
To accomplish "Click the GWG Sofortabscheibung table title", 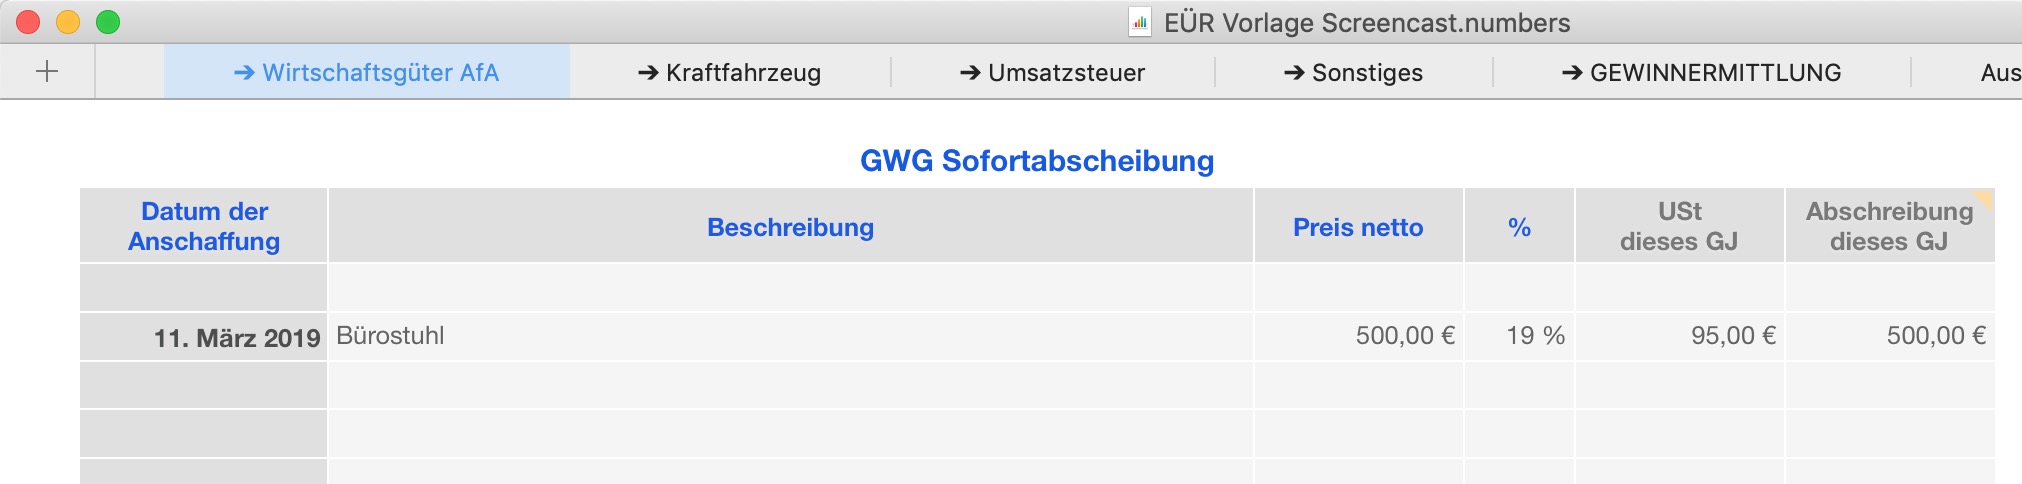I will [x=1037, y=161].
